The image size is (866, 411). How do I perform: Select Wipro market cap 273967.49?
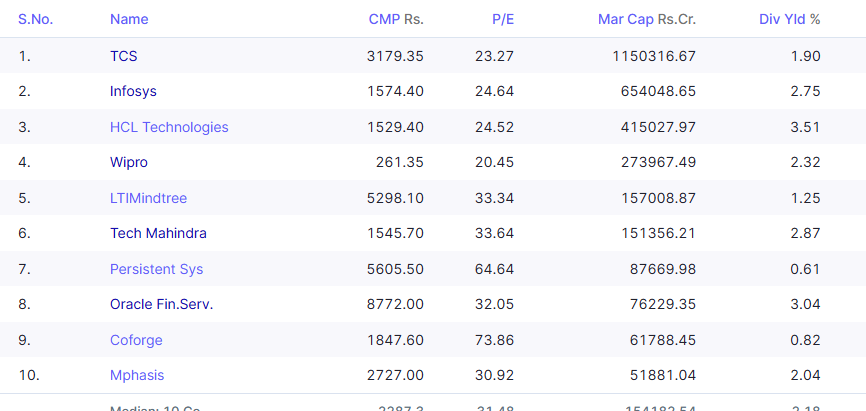pyautogui.click(x=658, y=162)
